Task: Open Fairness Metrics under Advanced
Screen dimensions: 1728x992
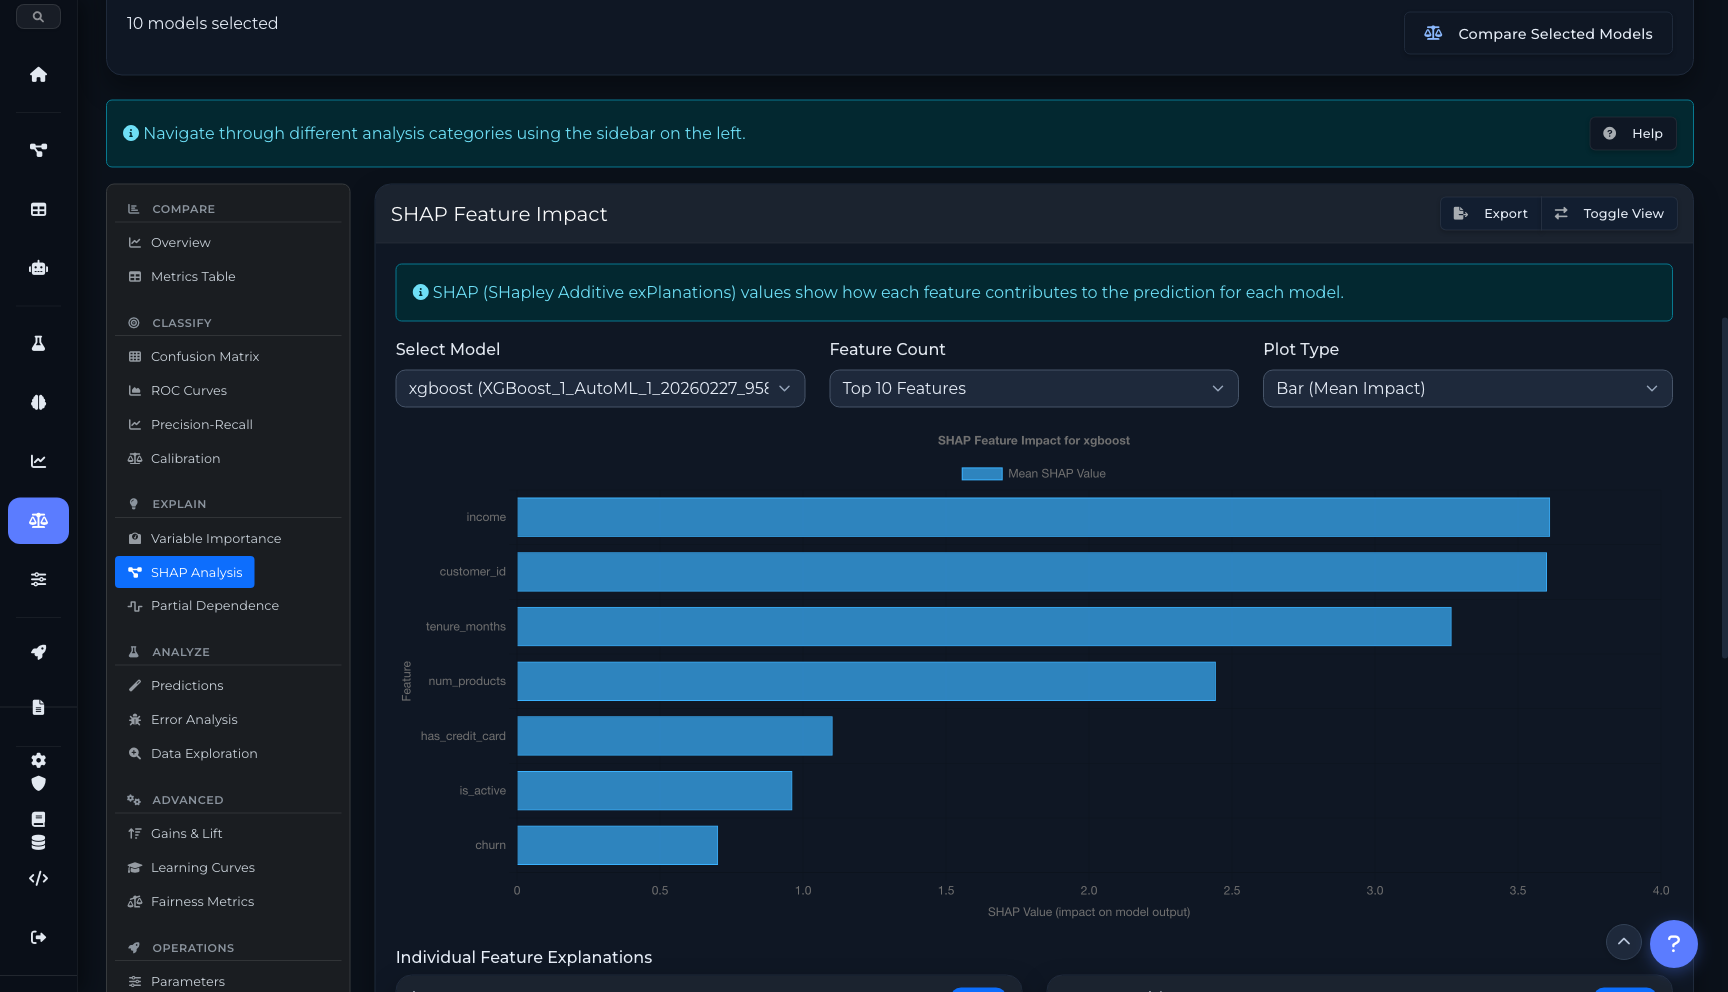Action: (201, 901)
